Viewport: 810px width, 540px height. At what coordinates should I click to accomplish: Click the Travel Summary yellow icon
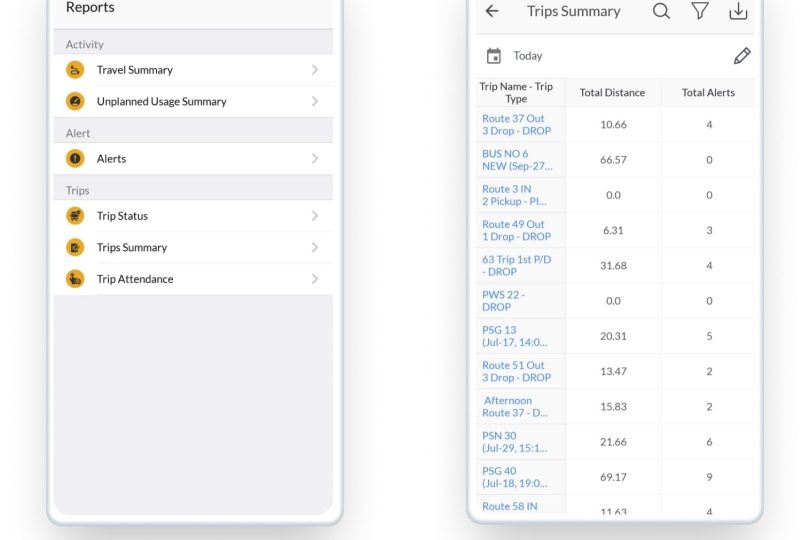[x=75, y=70]
